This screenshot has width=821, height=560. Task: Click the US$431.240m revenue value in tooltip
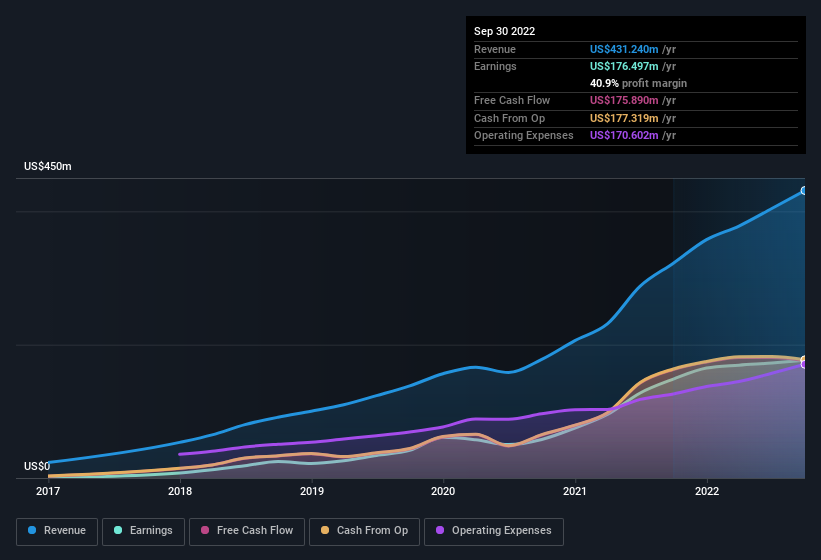pos(624,49)
